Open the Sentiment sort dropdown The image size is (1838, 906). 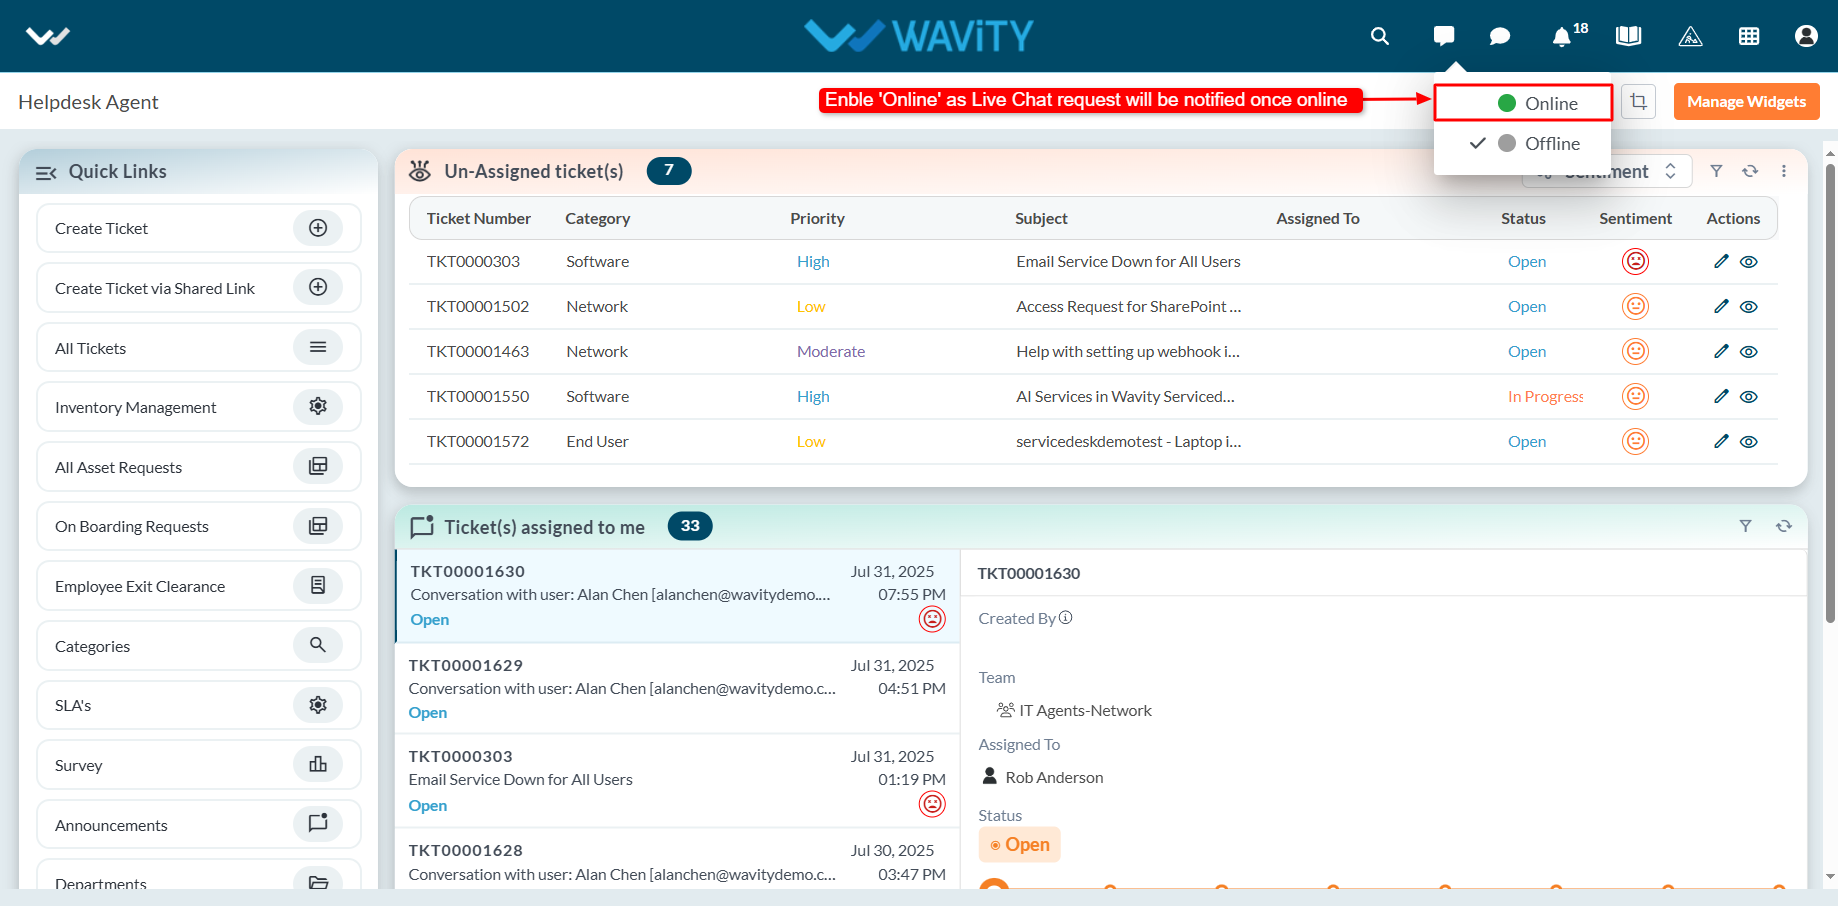[x=1607, y=171]
